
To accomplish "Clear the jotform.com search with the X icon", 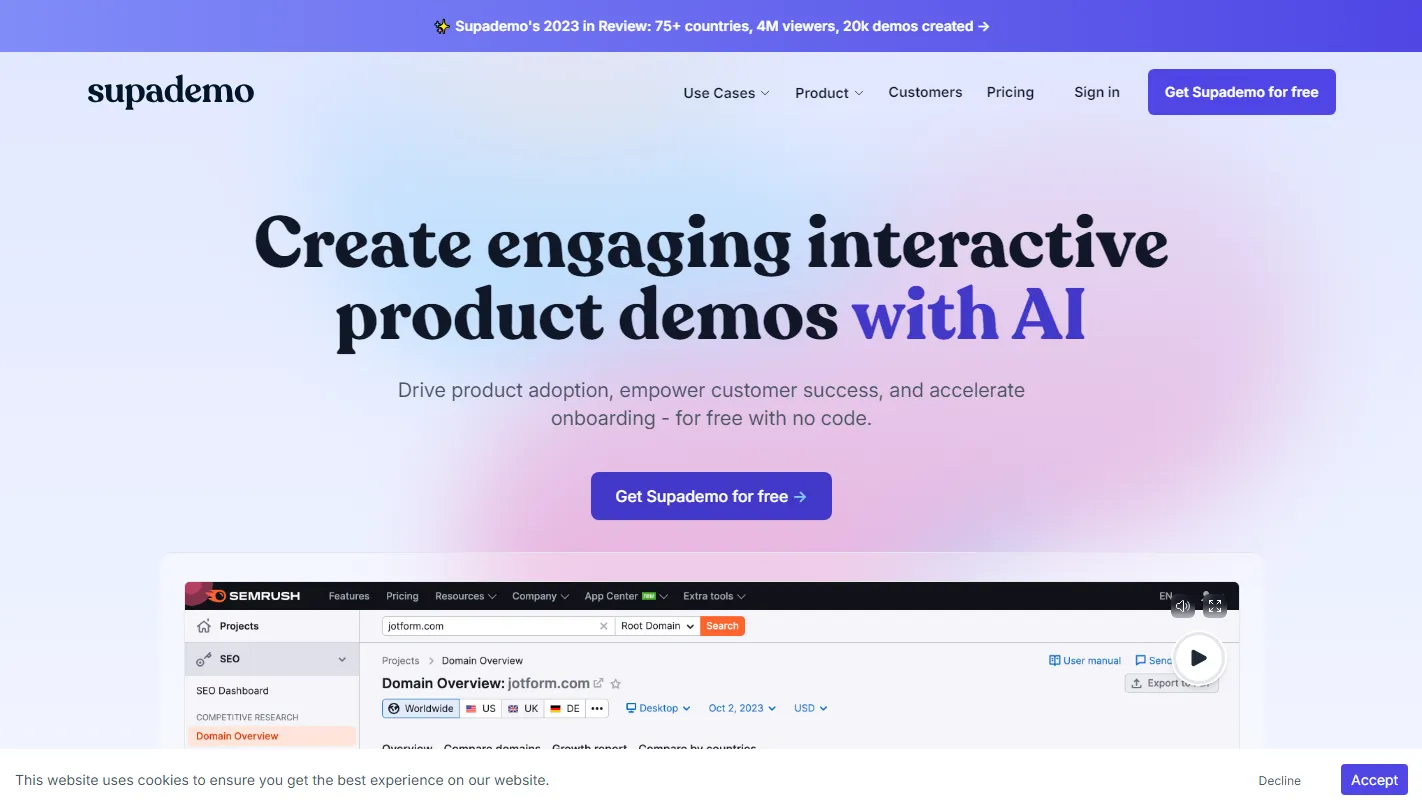I will 604,625.
